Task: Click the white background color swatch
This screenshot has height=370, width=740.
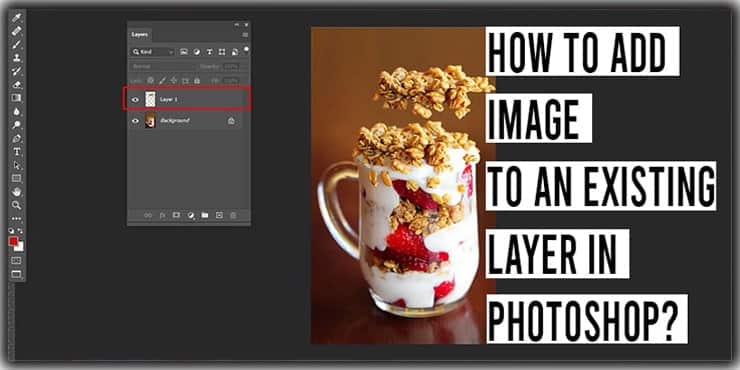Action: pyautogui.click(x=20, y=247)
